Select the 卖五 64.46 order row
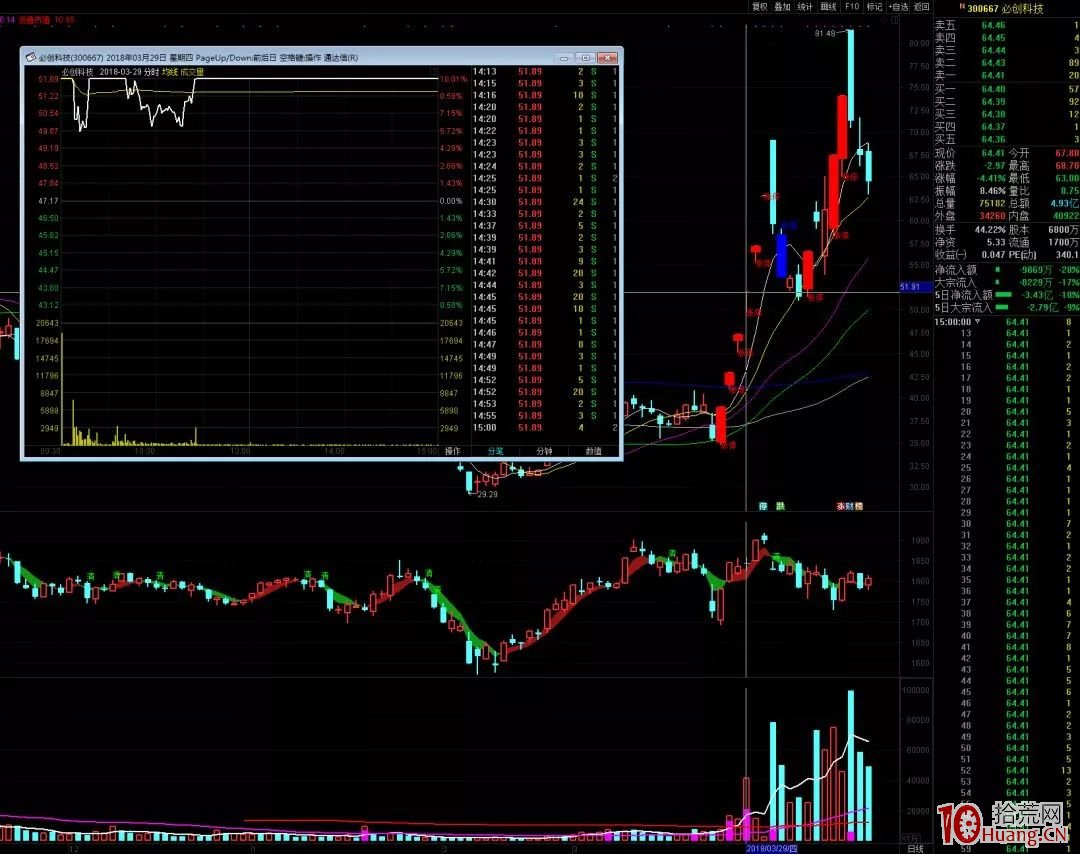 [1006, 25]
